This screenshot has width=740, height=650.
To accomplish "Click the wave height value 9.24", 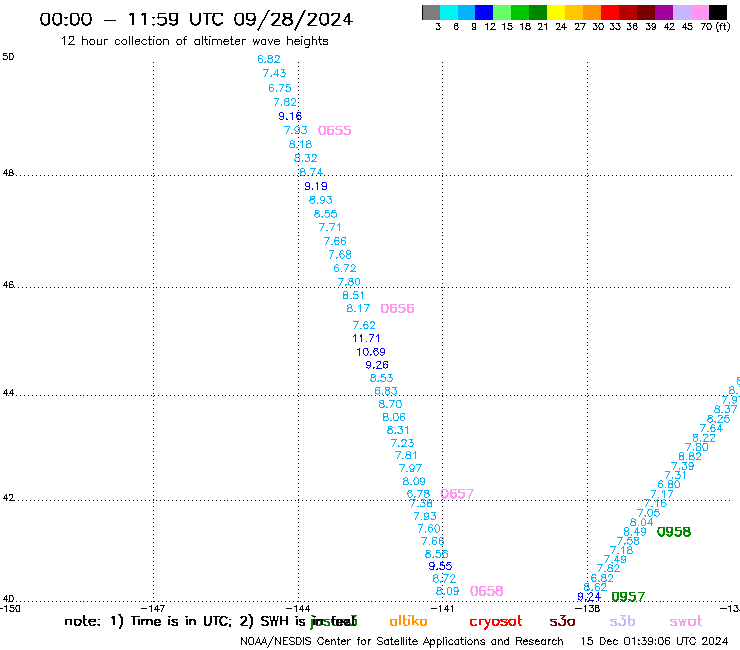I will (x=589, y=597).
